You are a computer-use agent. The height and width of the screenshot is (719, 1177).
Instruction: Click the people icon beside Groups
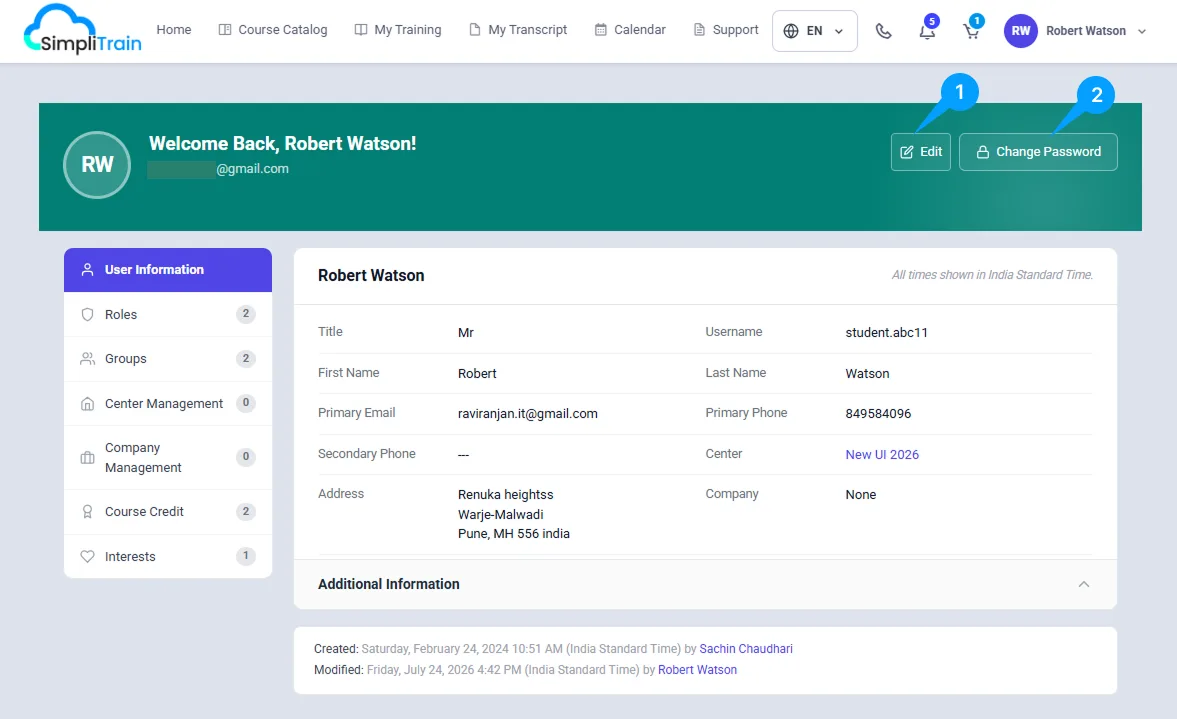point(88,359)
